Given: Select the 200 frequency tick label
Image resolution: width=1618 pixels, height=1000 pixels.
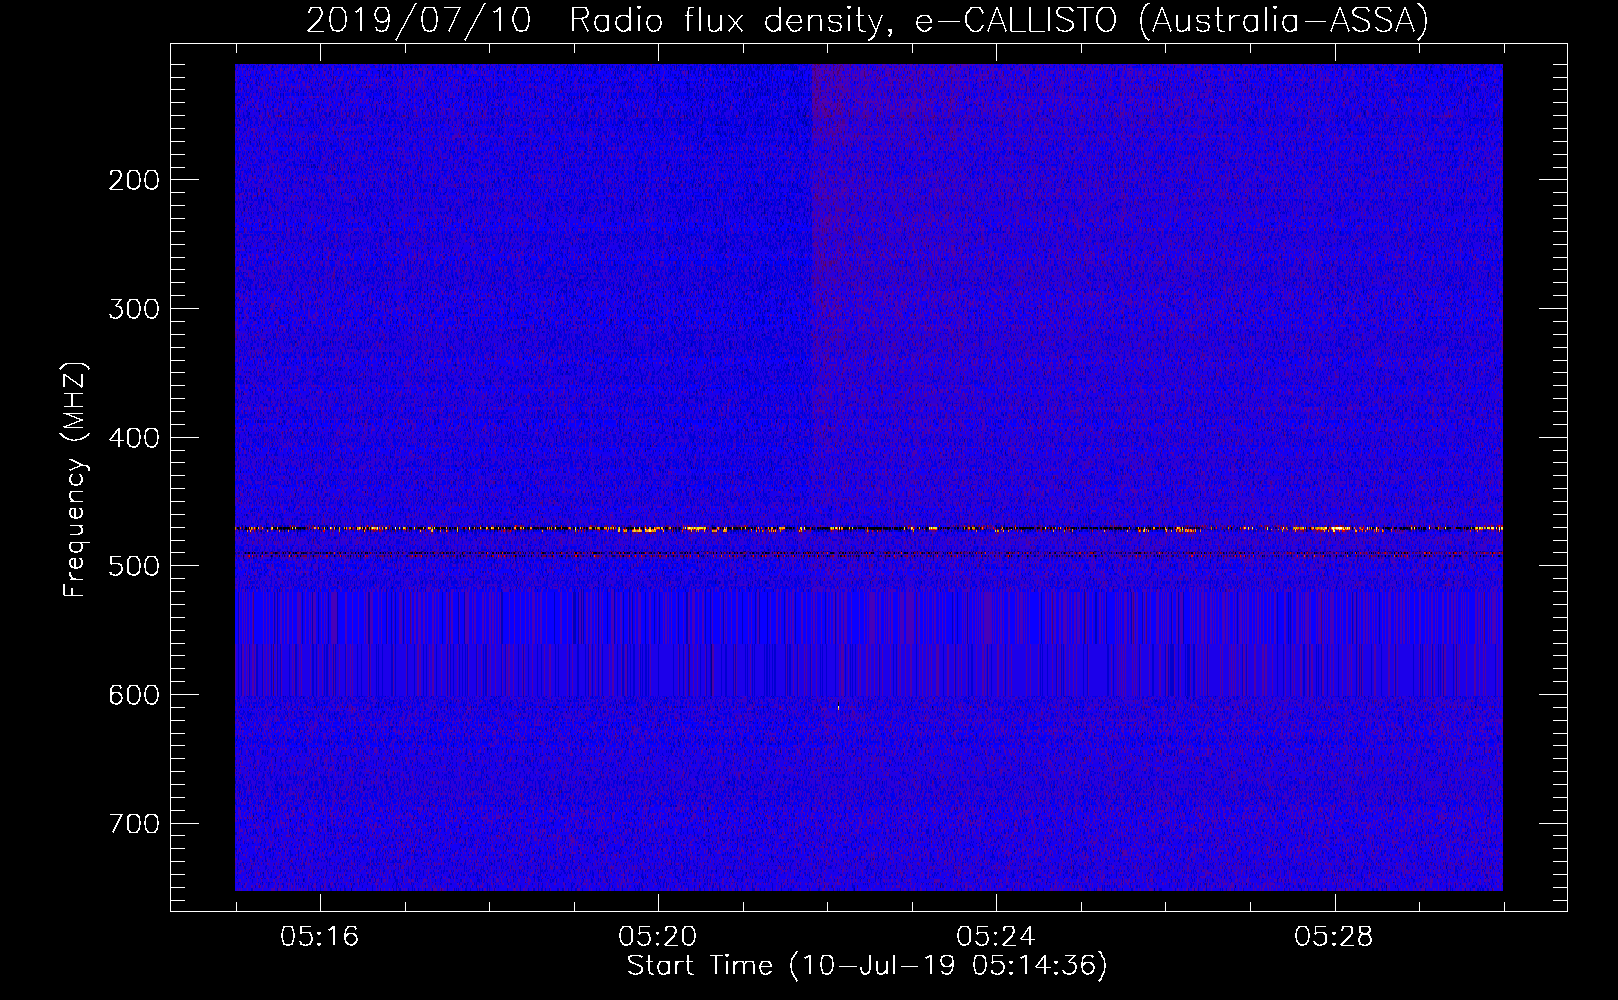Looking at the screenshot, I should pos(134,180).
